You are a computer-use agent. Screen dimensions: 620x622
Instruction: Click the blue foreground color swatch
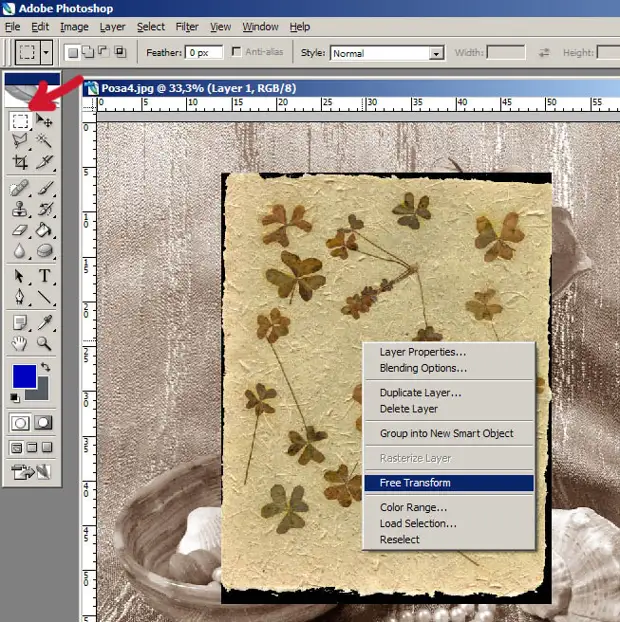click(25, 378)
